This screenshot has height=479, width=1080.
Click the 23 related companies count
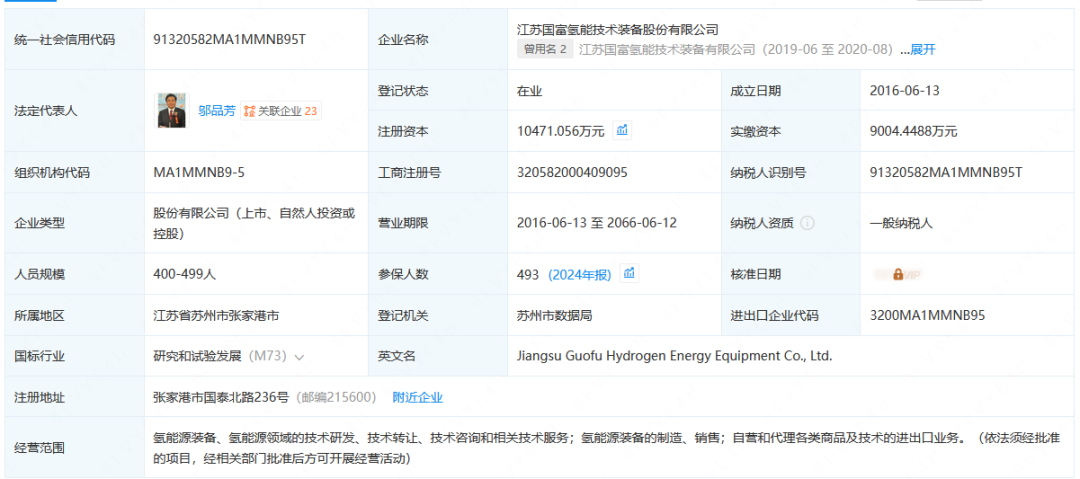coord(311,111)
